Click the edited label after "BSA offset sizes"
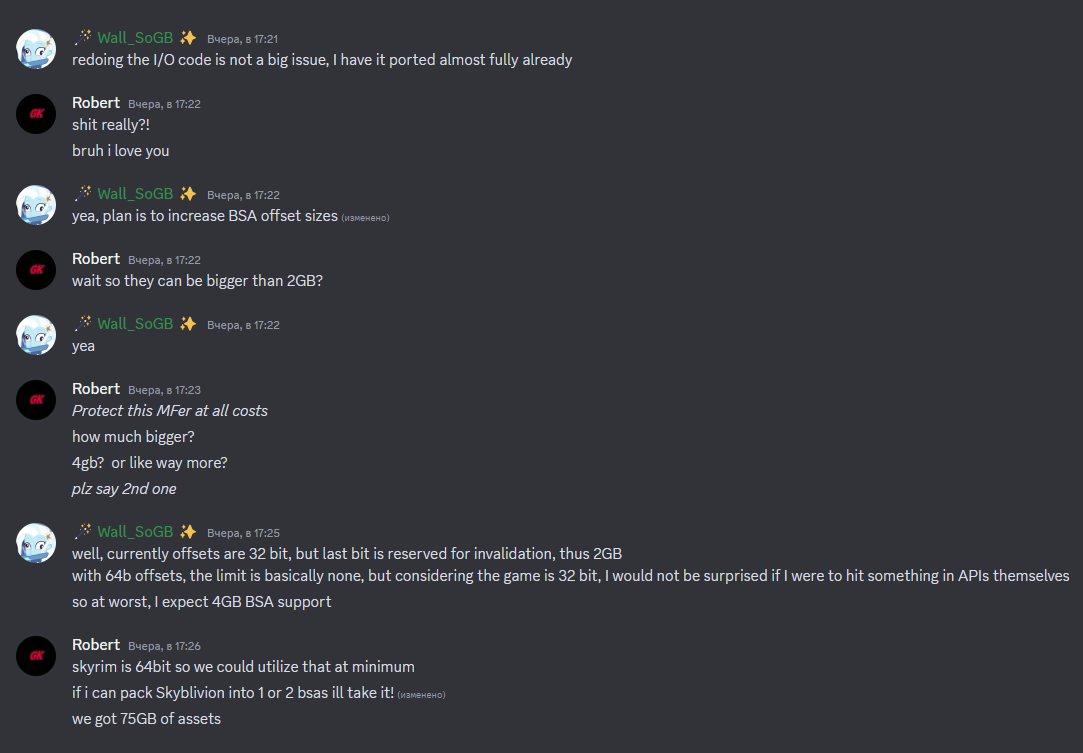Viewport: 1083px width, 753px height. click(365, 217)
